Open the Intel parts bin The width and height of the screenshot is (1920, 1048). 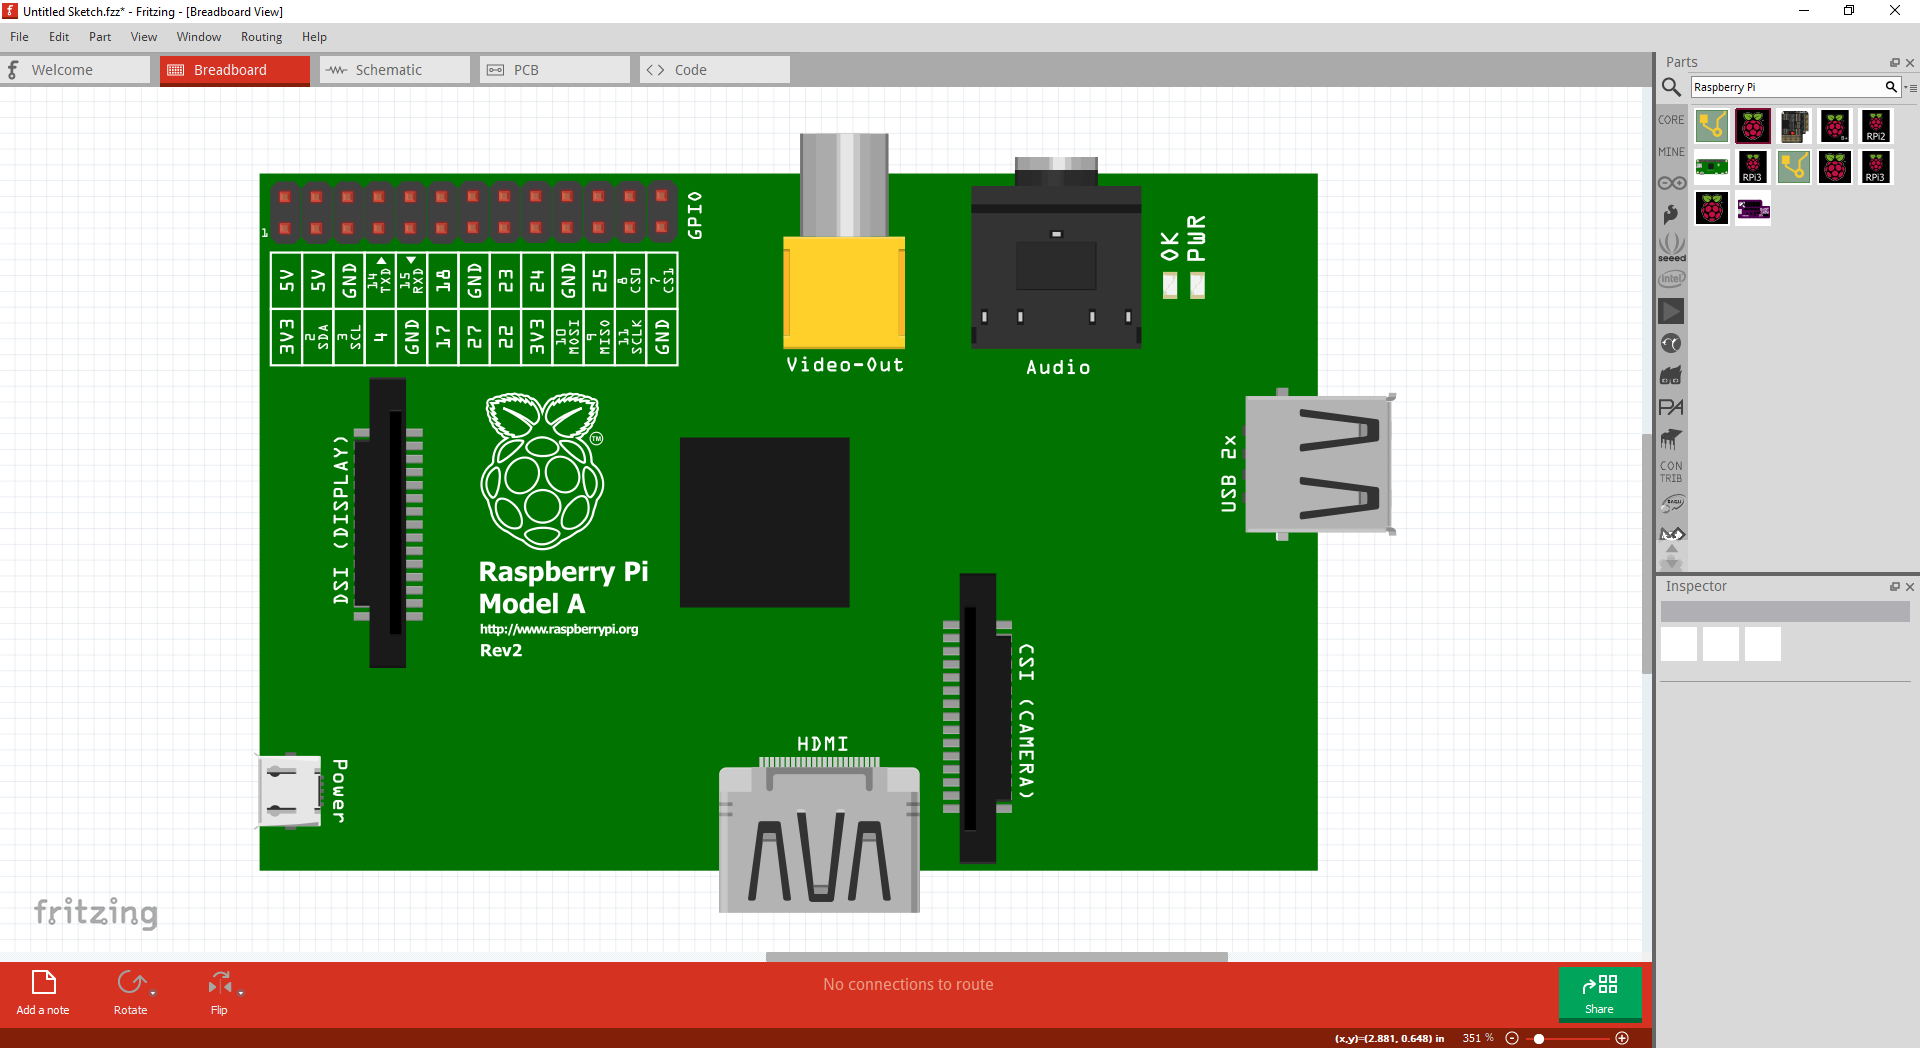tap(1671, 279)
